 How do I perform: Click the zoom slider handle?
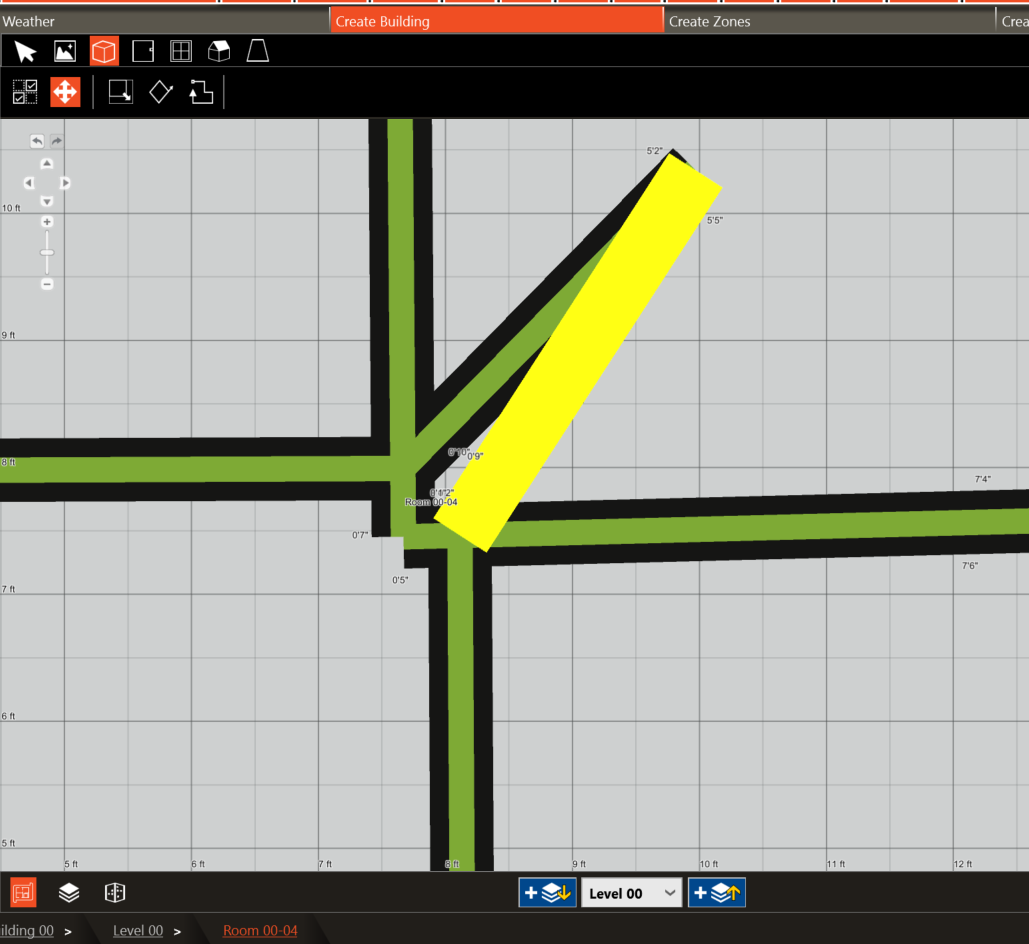47,253
